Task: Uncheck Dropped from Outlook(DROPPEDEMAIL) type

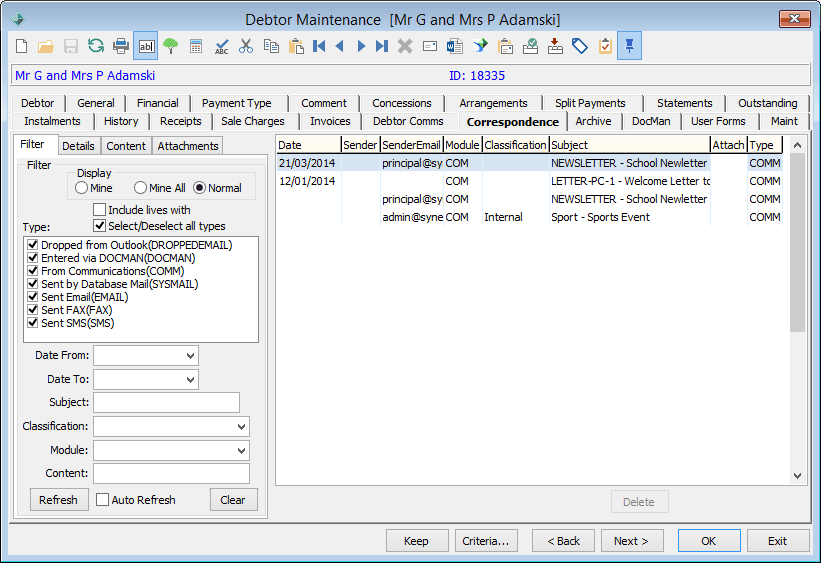Action: [x=33, y=245]
